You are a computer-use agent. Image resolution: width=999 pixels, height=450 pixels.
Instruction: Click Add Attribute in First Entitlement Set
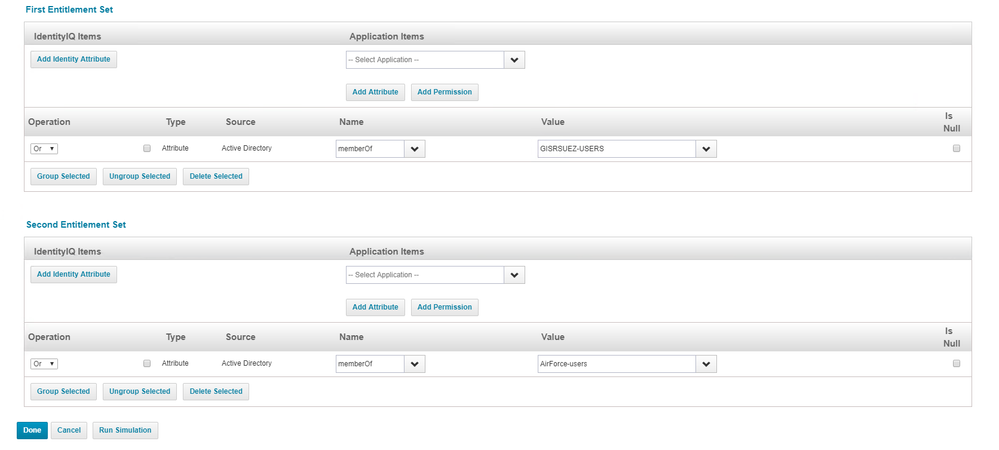pos(375,92)
